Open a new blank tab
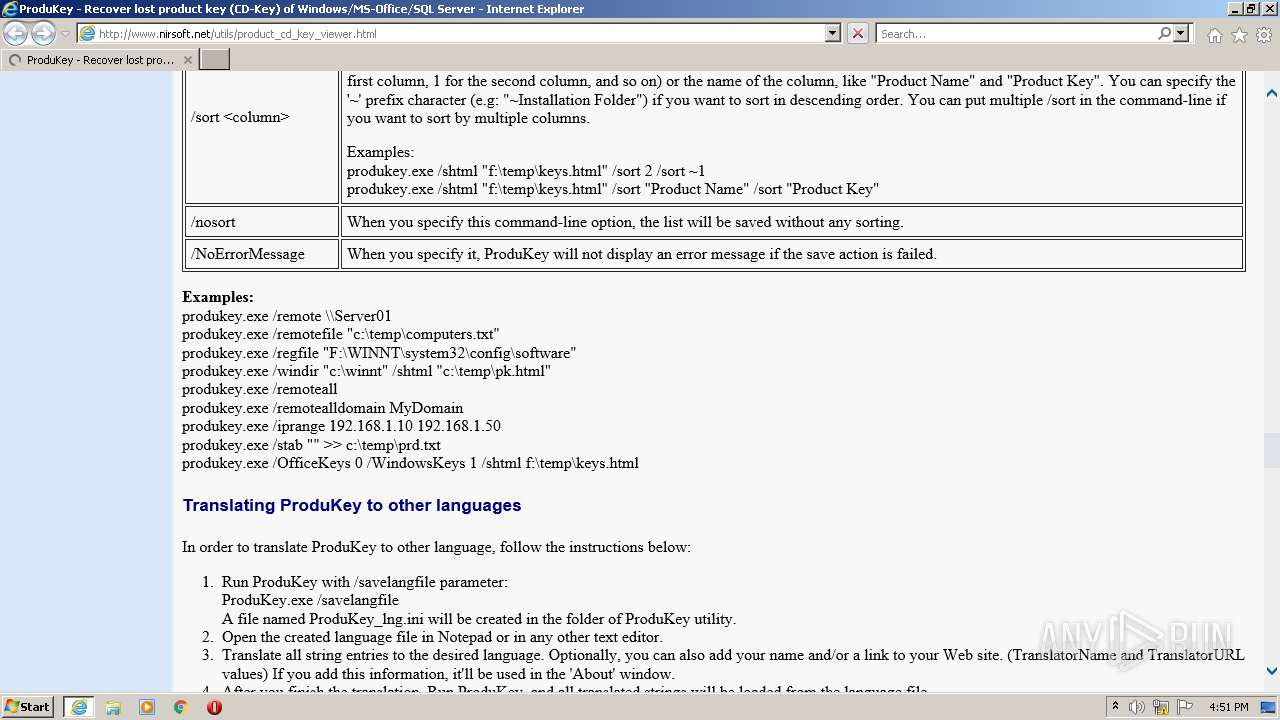This screenshot has height=720, width=1280. pos(215,60)
